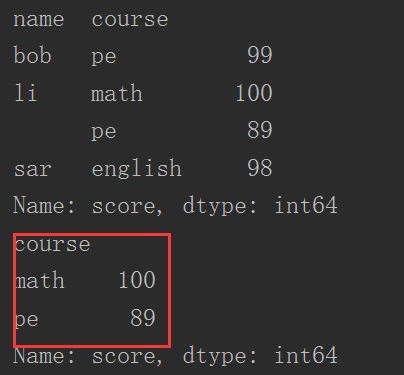The height and width of the screenshot is (375, 404).
Task: Click value 89 in the second output
Action: 143,318
